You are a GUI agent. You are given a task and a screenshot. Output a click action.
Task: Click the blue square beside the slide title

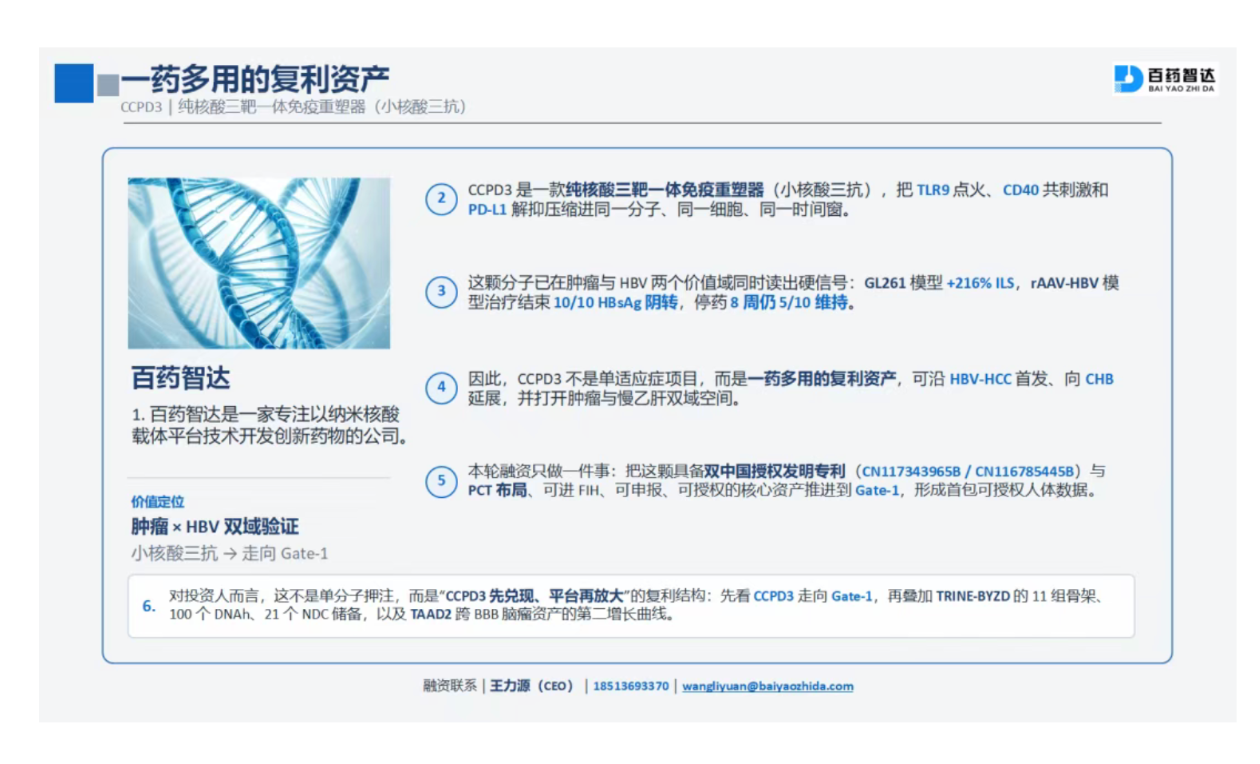point(74,83)
